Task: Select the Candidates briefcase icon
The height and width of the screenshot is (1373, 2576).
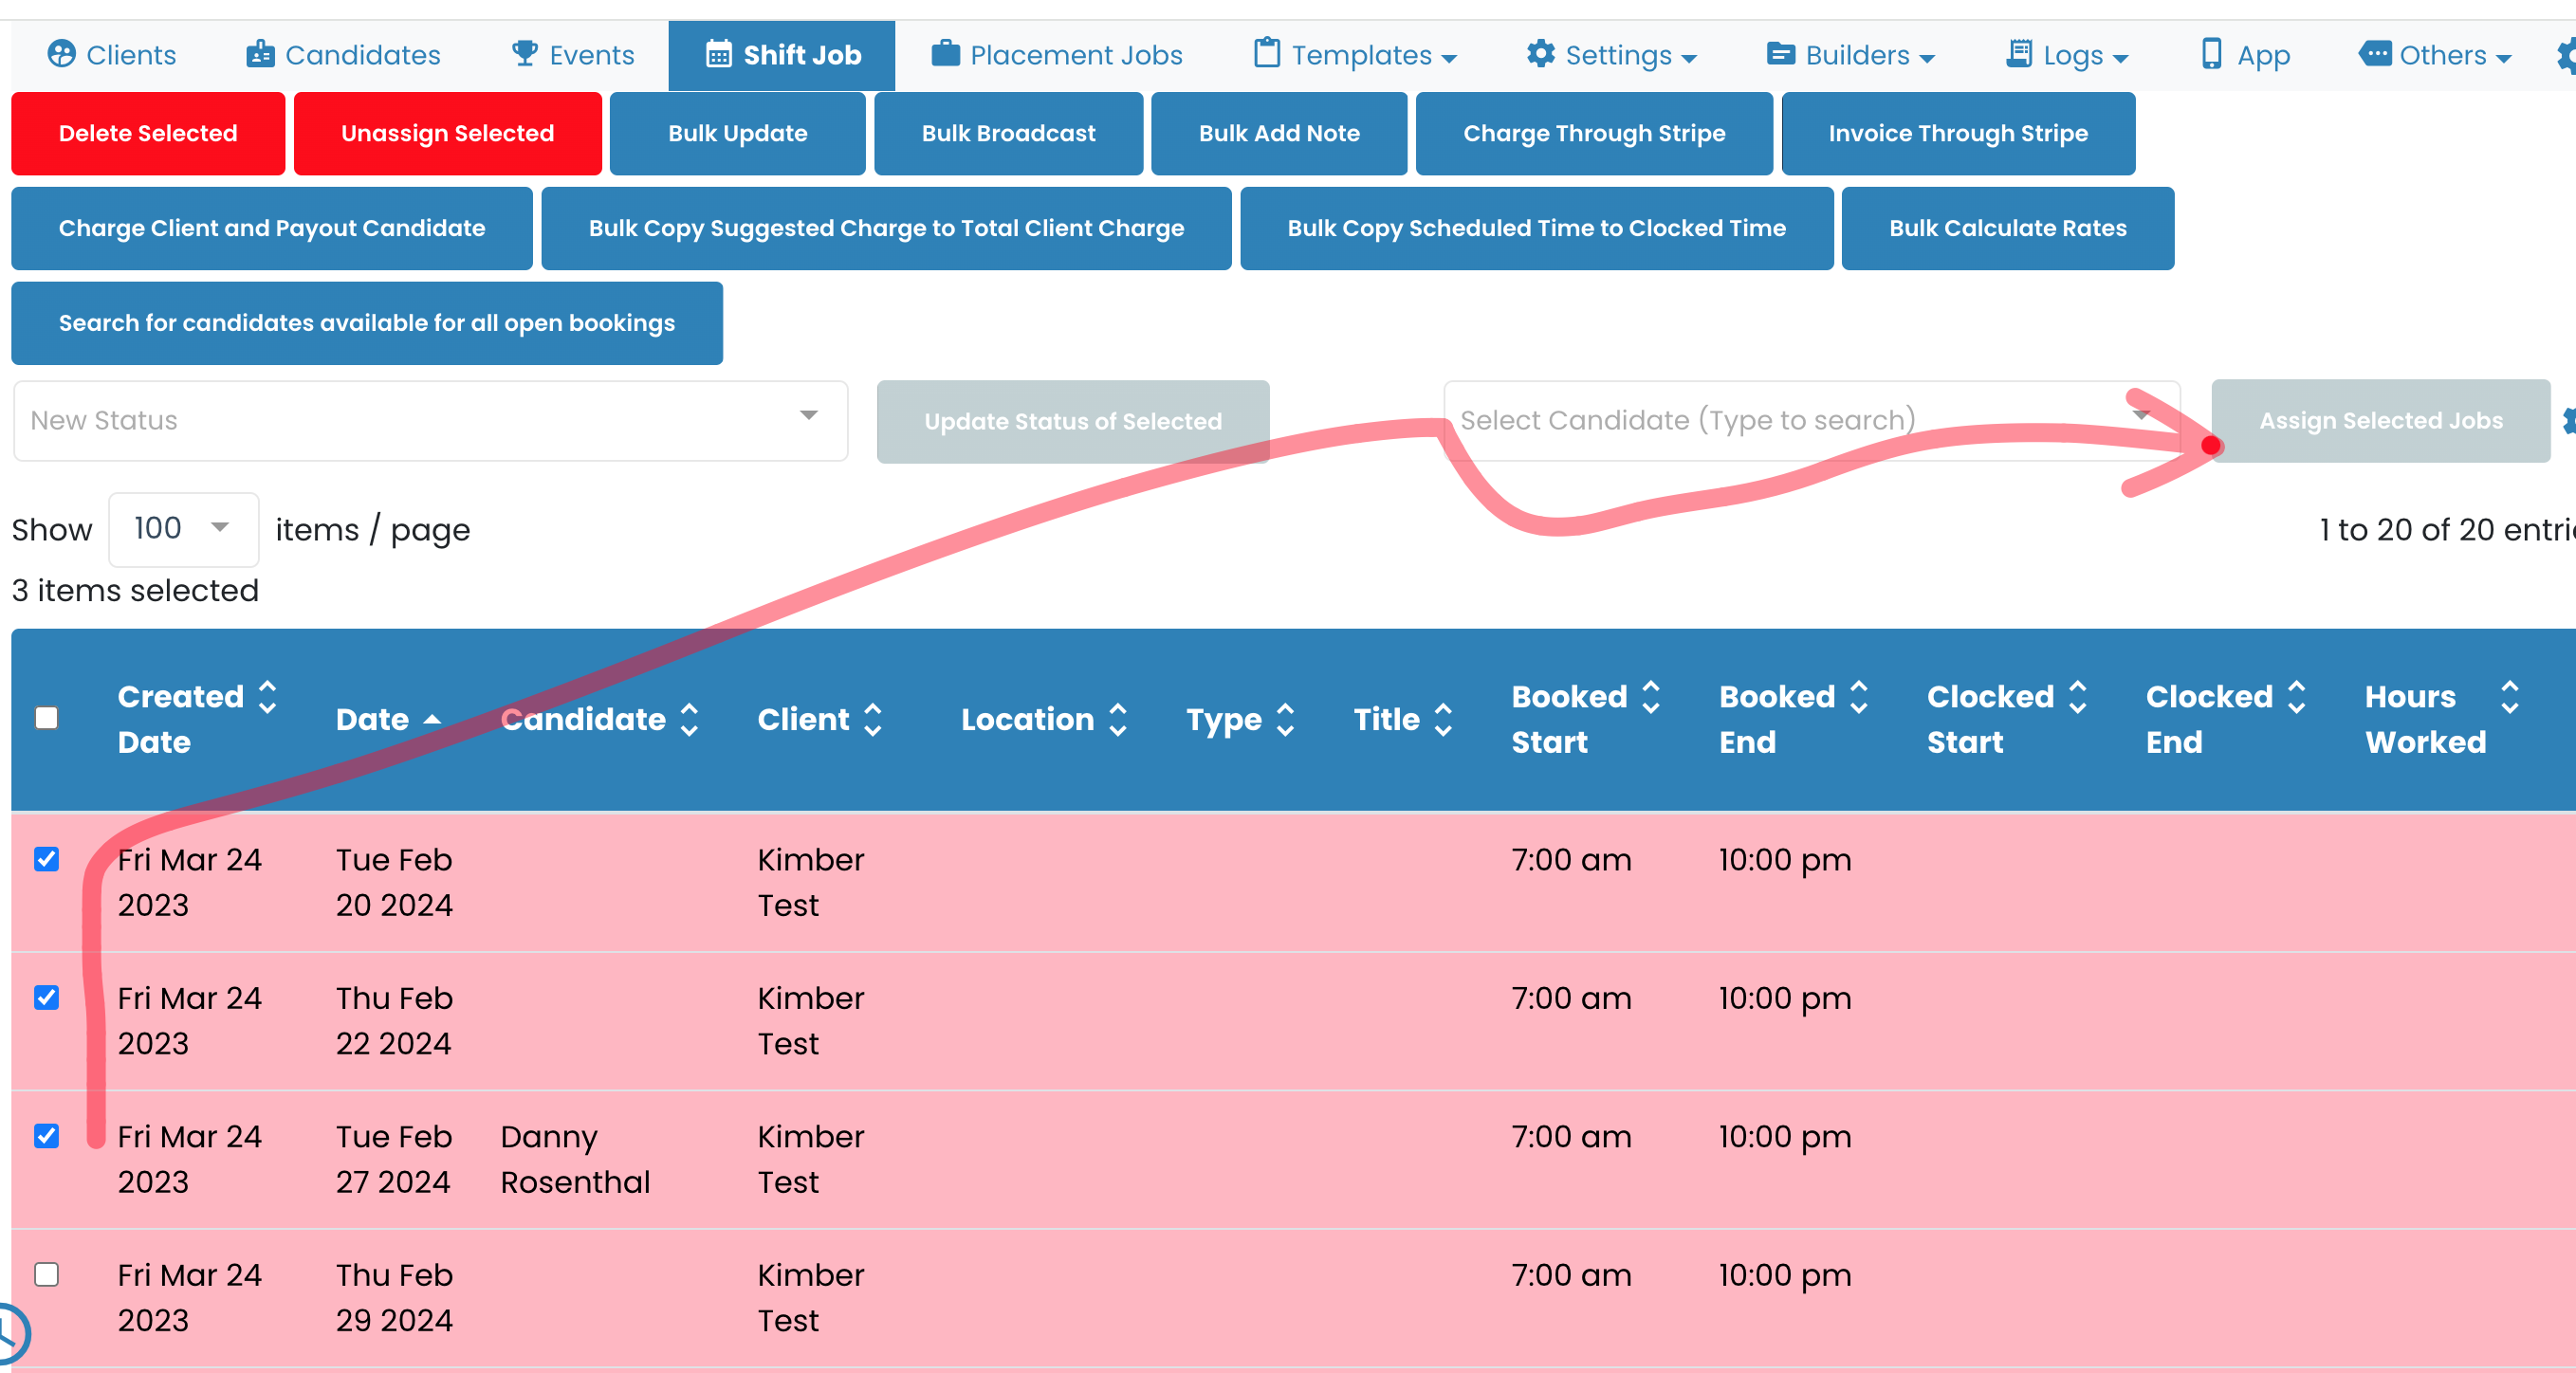Action: click(x=260, y=54)
